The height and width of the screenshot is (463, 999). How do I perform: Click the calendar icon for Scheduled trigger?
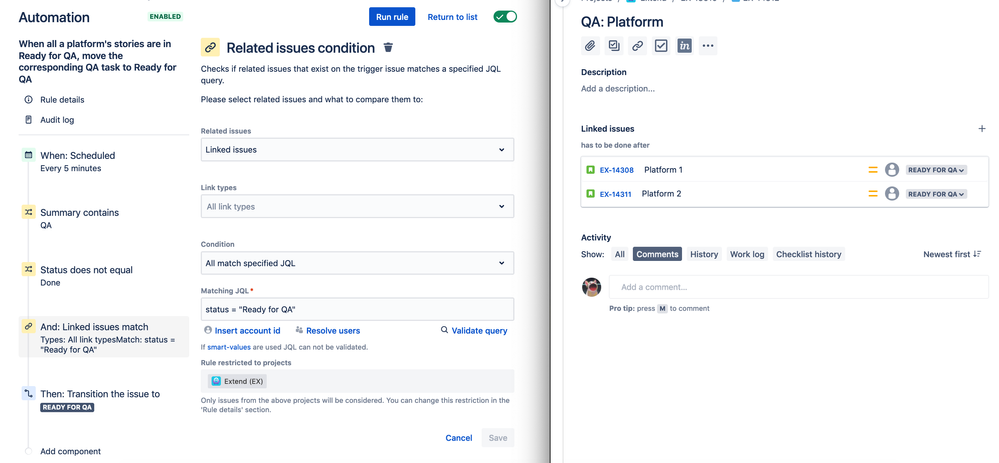click(28, 155)
